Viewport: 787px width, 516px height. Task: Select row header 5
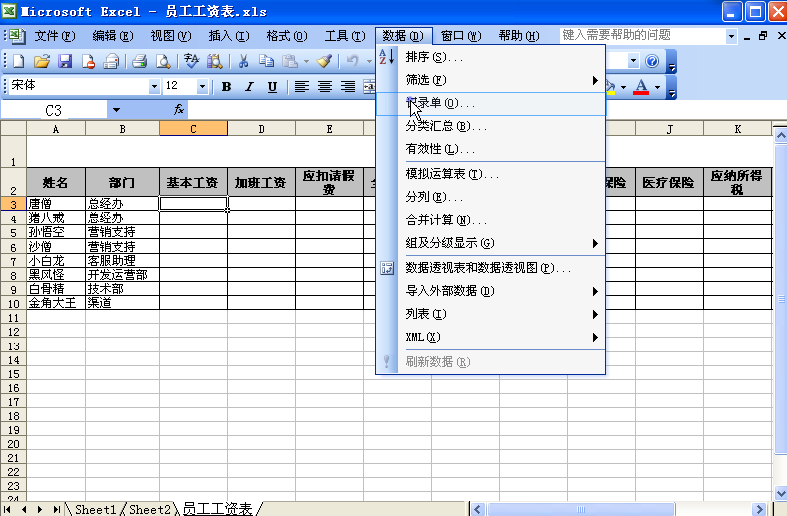pos(13,232)
